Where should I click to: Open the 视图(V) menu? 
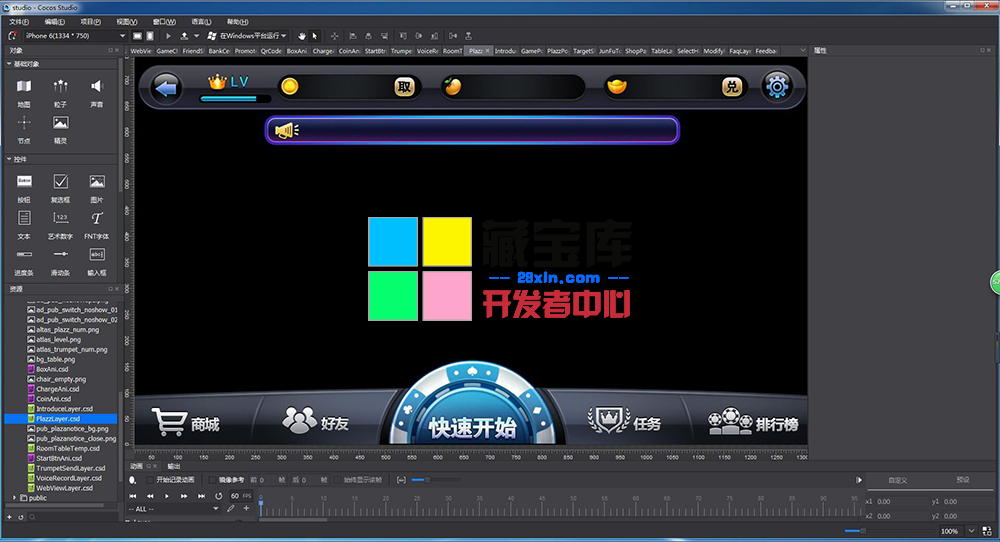pyautogui.click(x=127, y=22)
